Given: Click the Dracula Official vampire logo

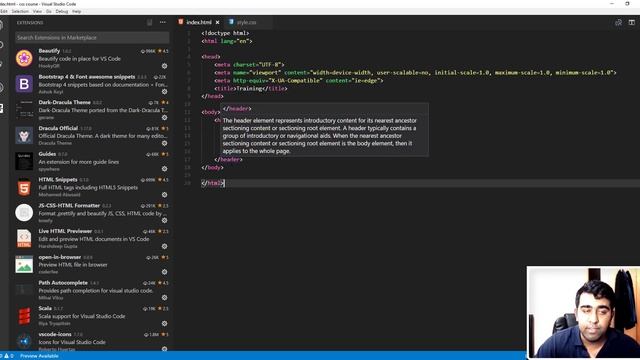Looking at the screenshot, I should point(24,136).
